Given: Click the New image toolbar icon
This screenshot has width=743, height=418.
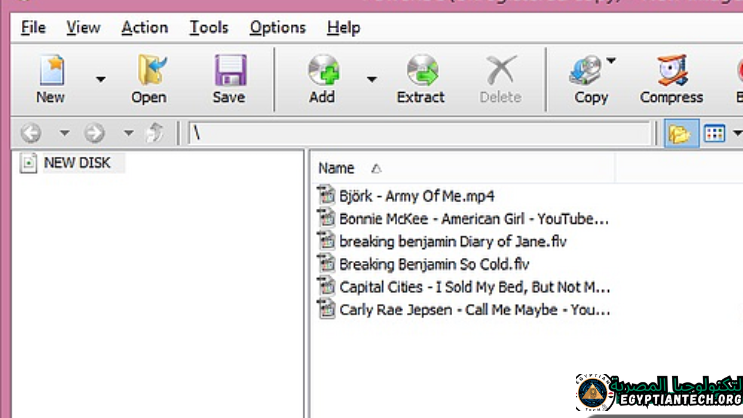Looking at the screenshot, I should tap(50, 71).
